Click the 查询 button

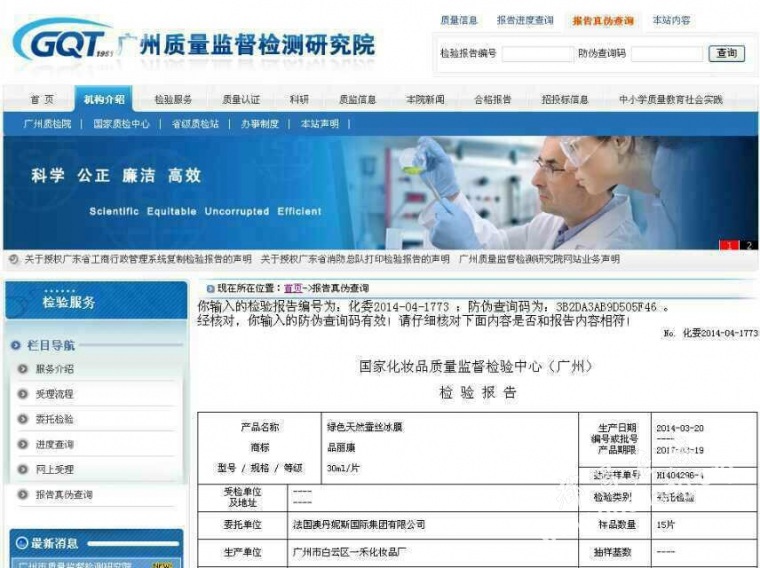click(x=727, y=53)
